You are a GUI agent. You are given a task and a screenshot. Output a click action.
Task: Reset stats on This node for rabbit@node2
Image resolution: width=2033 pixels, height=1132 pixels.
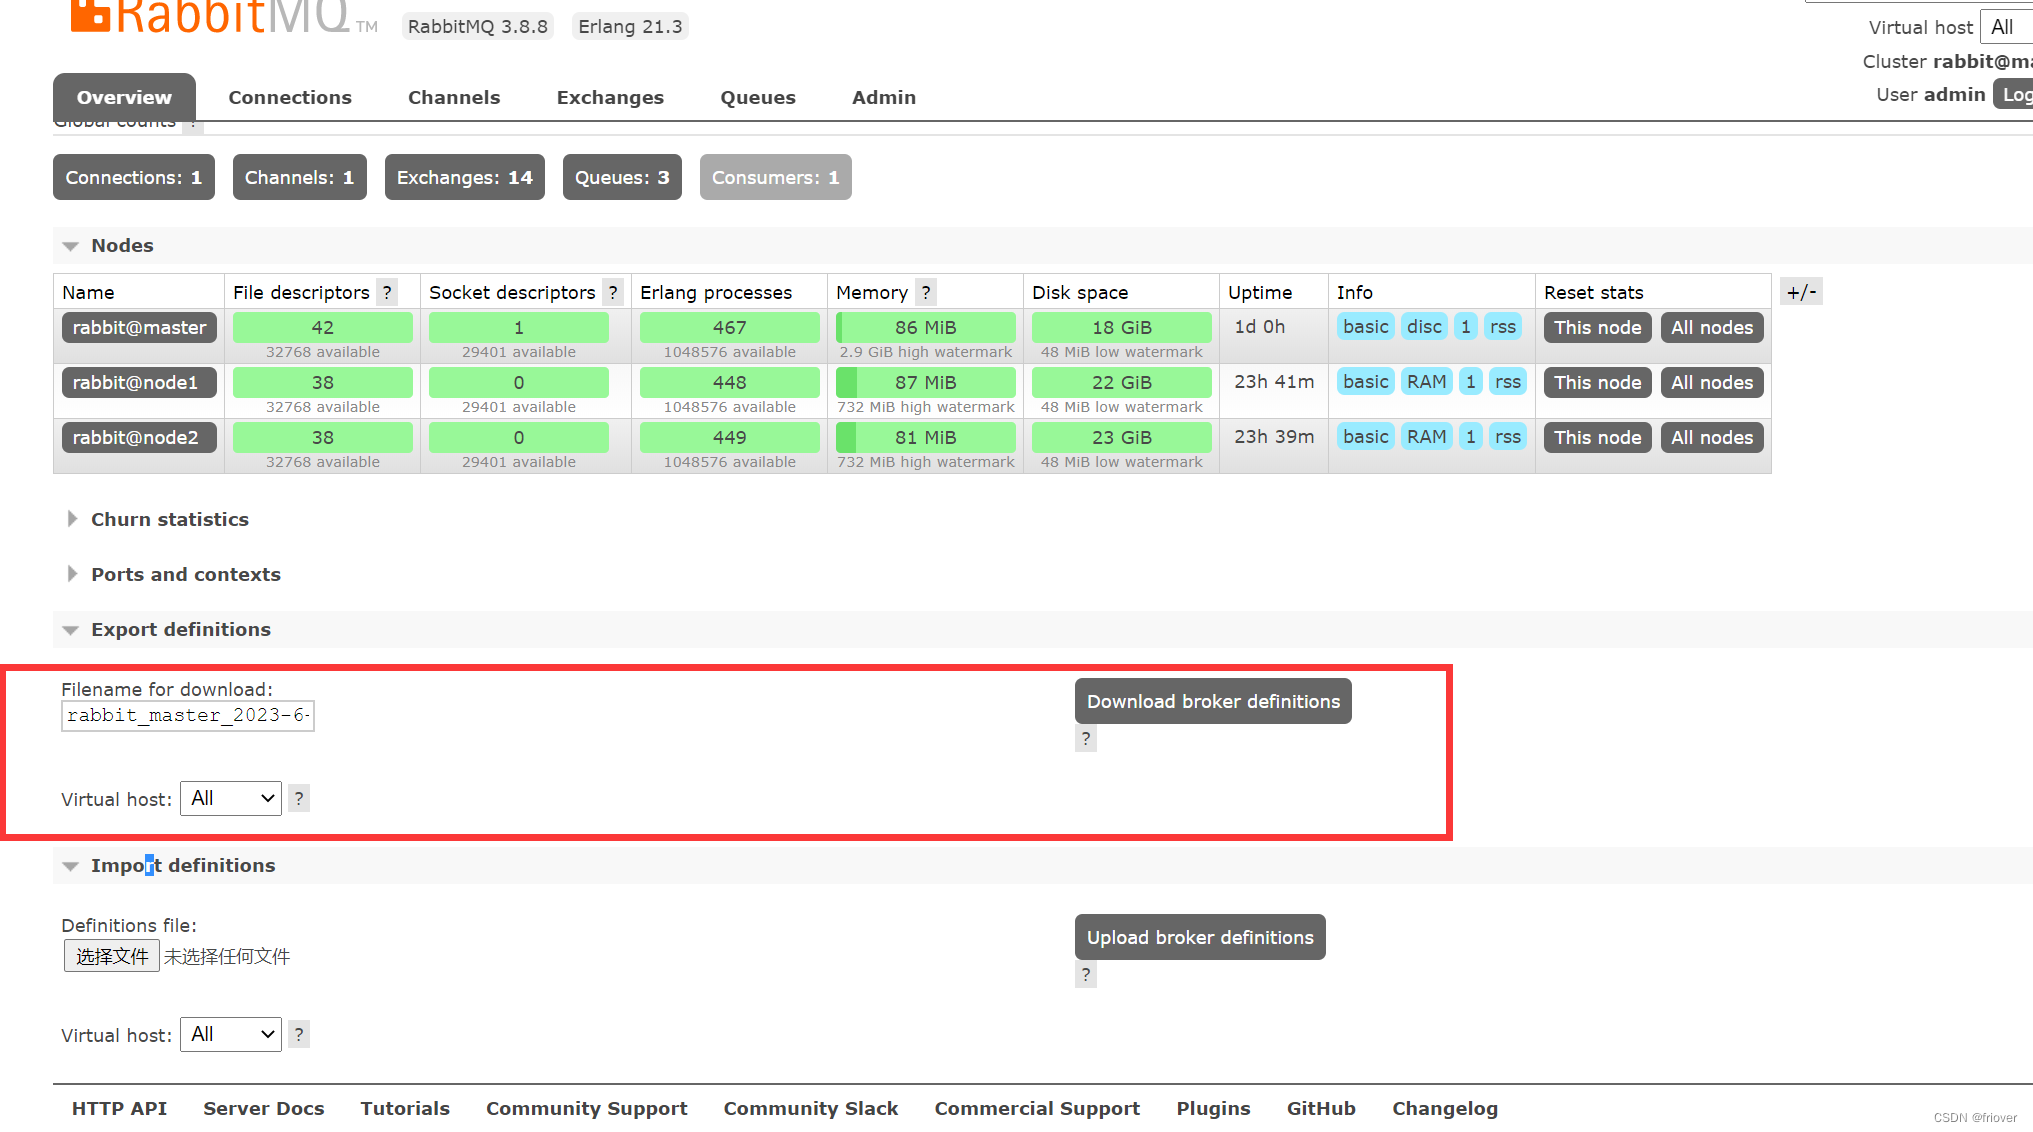(x=1597, y=437)
